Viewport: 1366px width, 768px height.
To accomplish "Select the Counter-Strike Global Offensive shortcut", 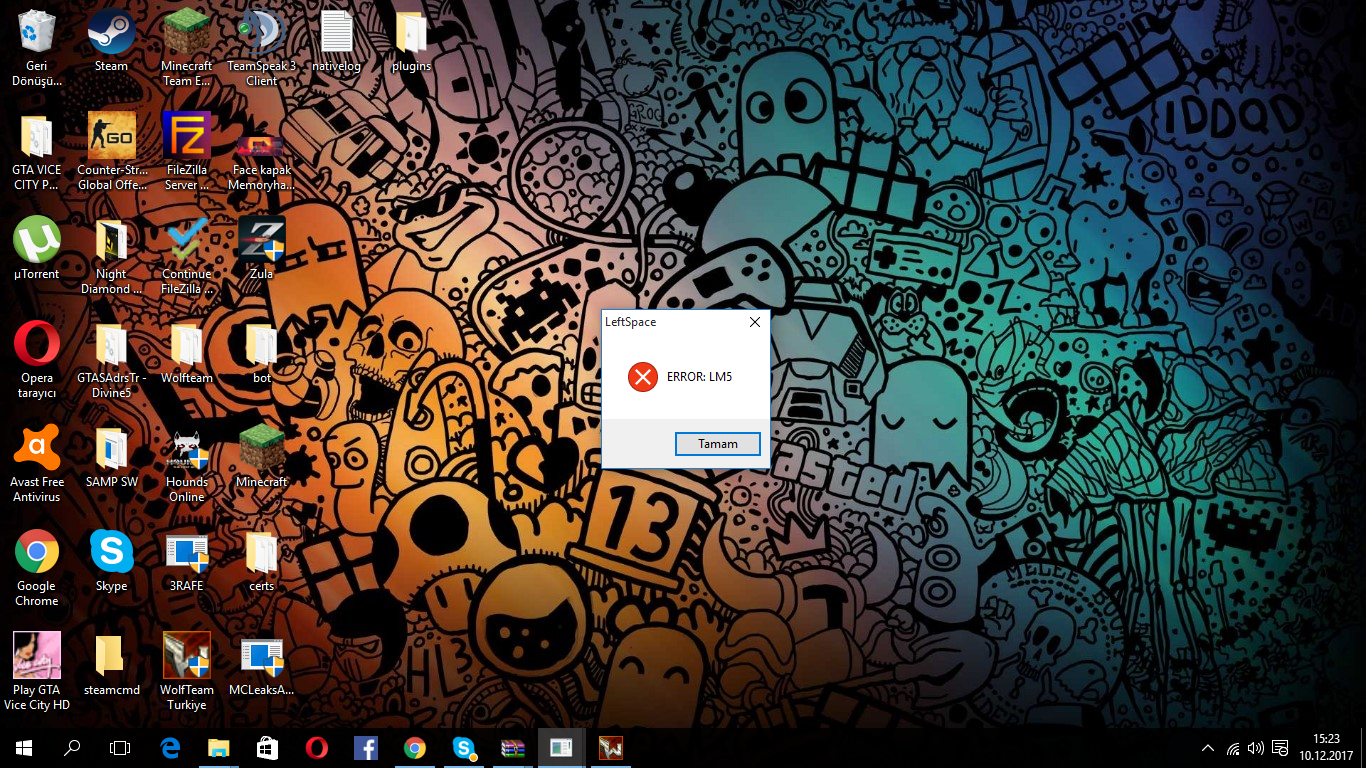I will (x=111, y=152).
